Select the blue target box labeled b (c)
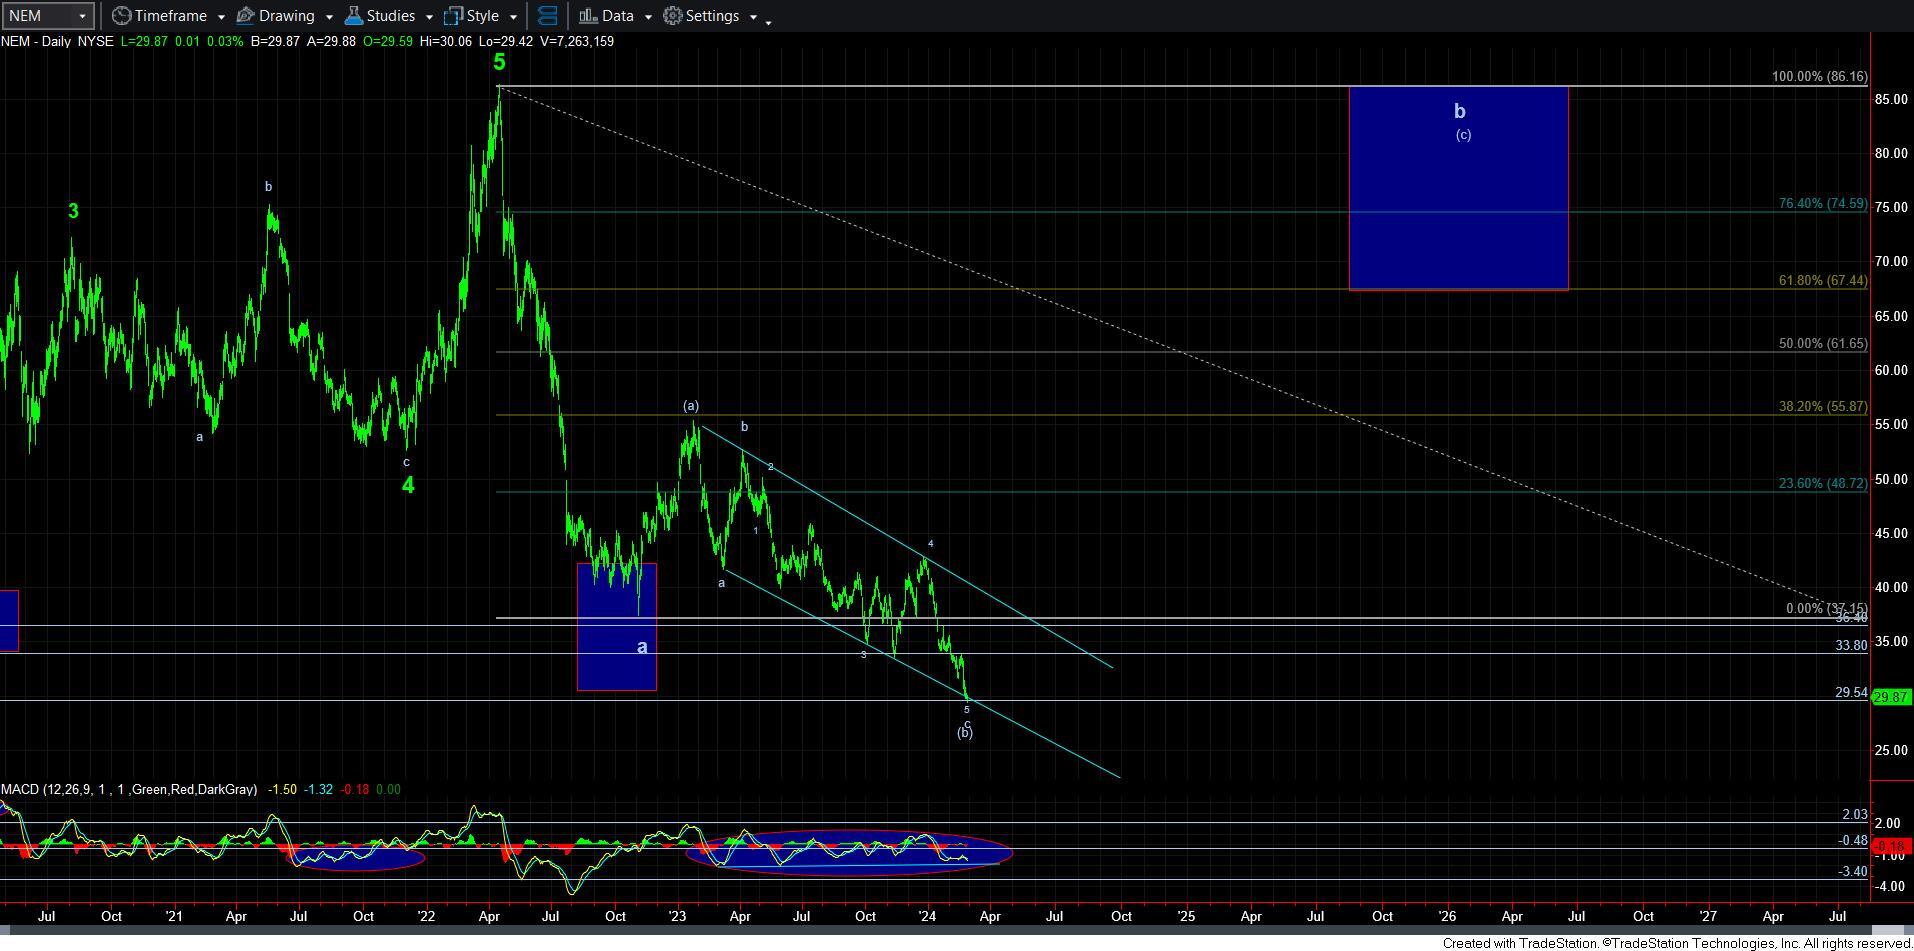 coord(1458,188)
